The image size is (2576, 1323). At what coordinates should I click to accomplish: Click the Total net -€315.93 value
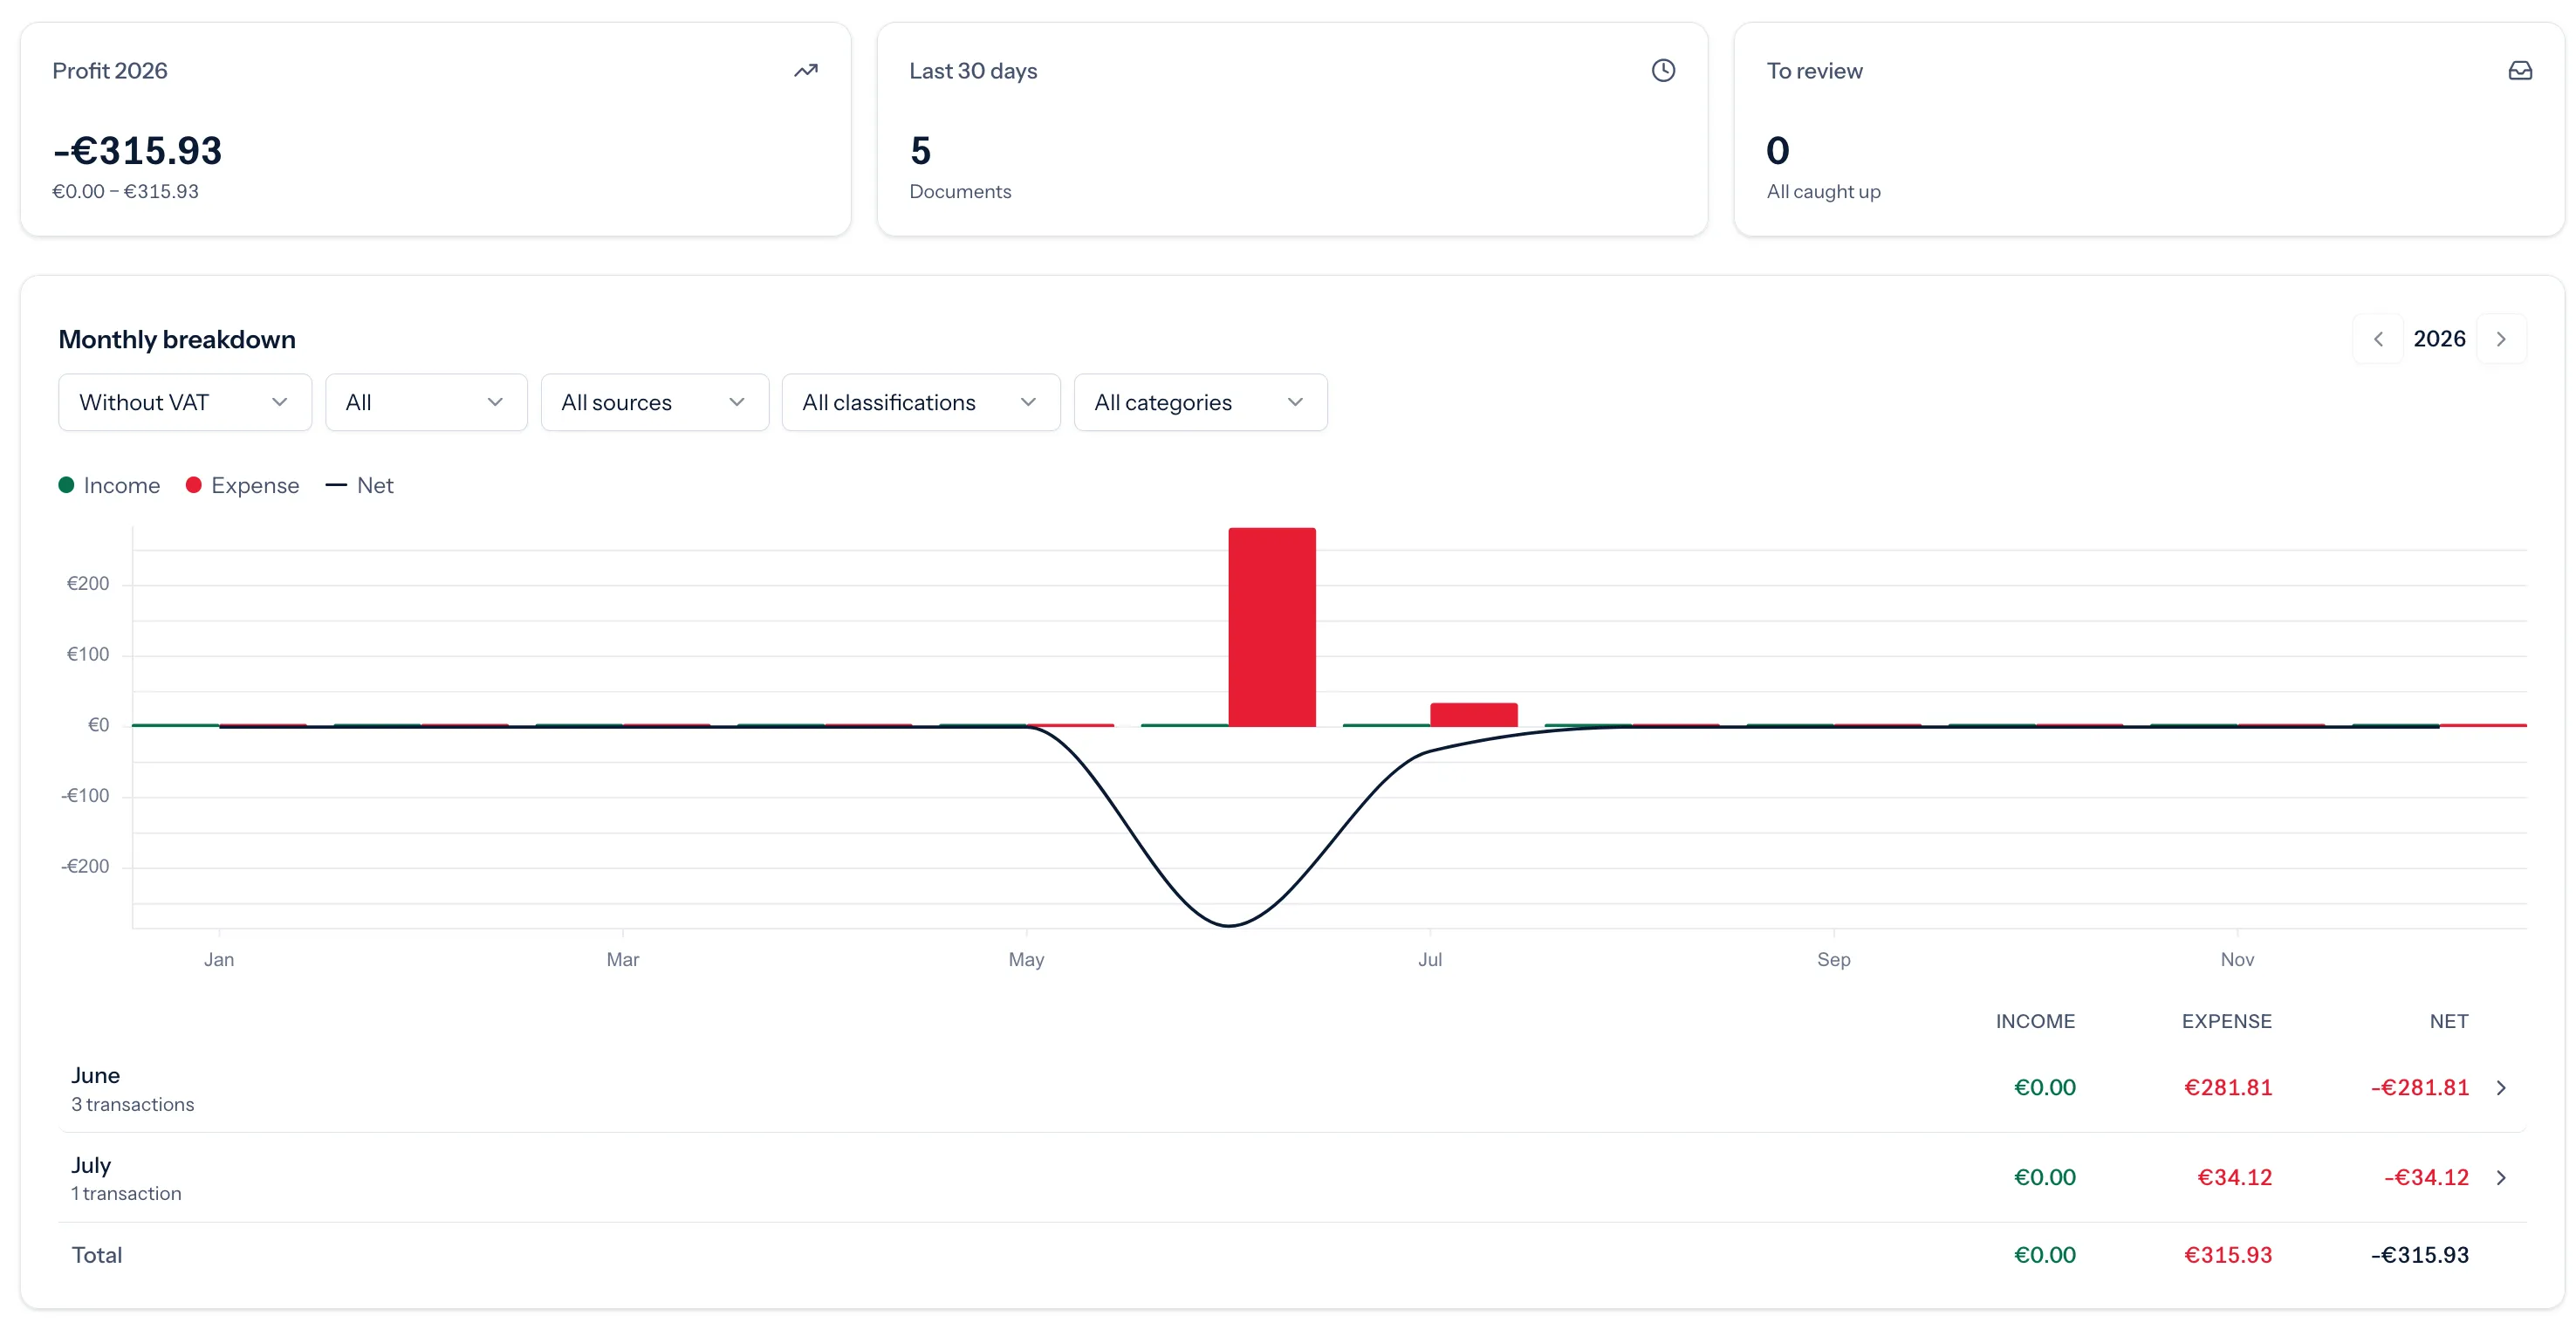(x=2419, y=1255)
